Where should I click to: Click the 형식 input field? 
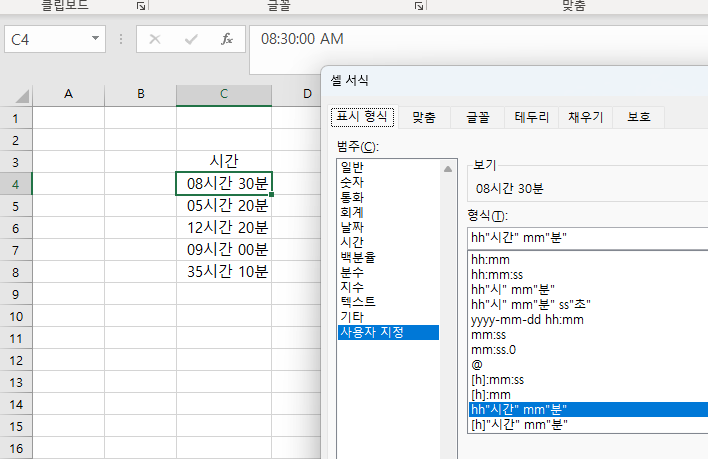tap(588, 238)
